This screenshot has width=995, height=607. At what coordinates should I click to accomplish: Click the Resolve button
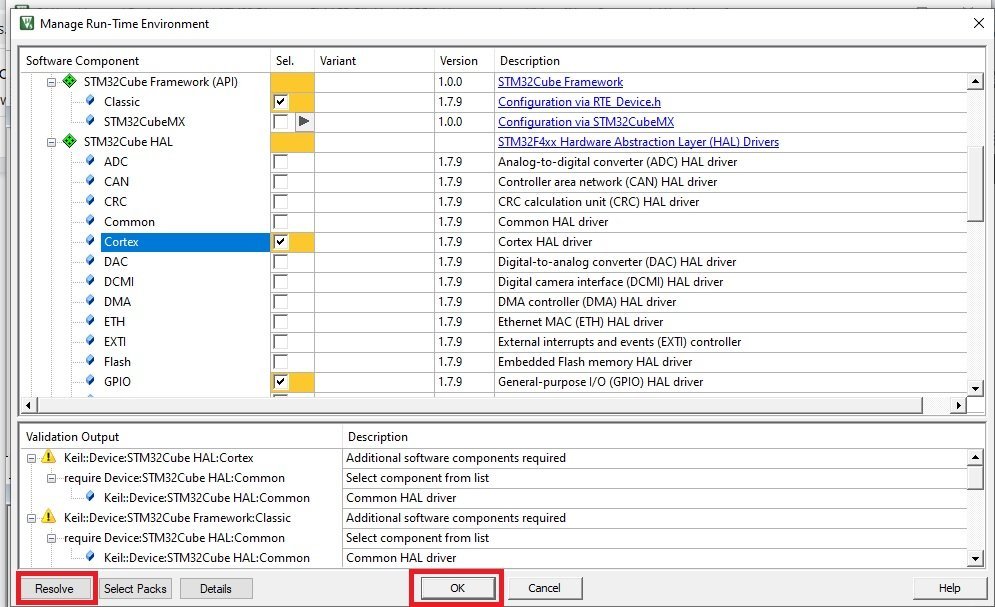coord(55,589)
